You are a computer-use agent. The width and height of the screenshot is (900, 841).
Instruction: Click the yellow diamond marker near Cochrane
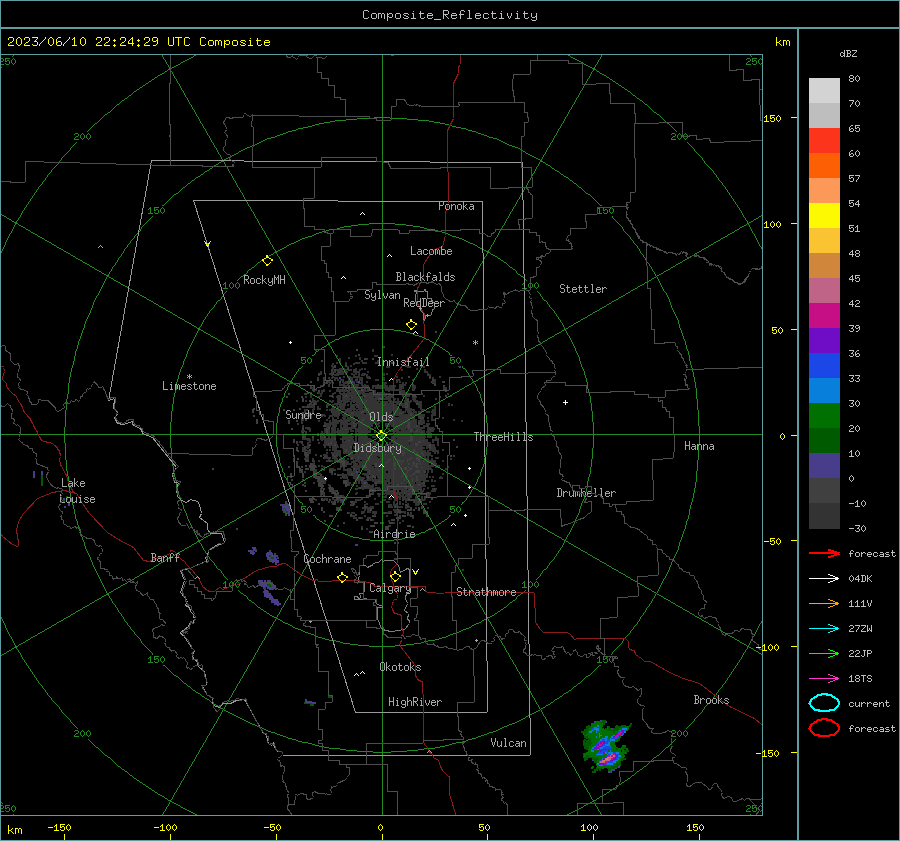(x=342, y=578)
